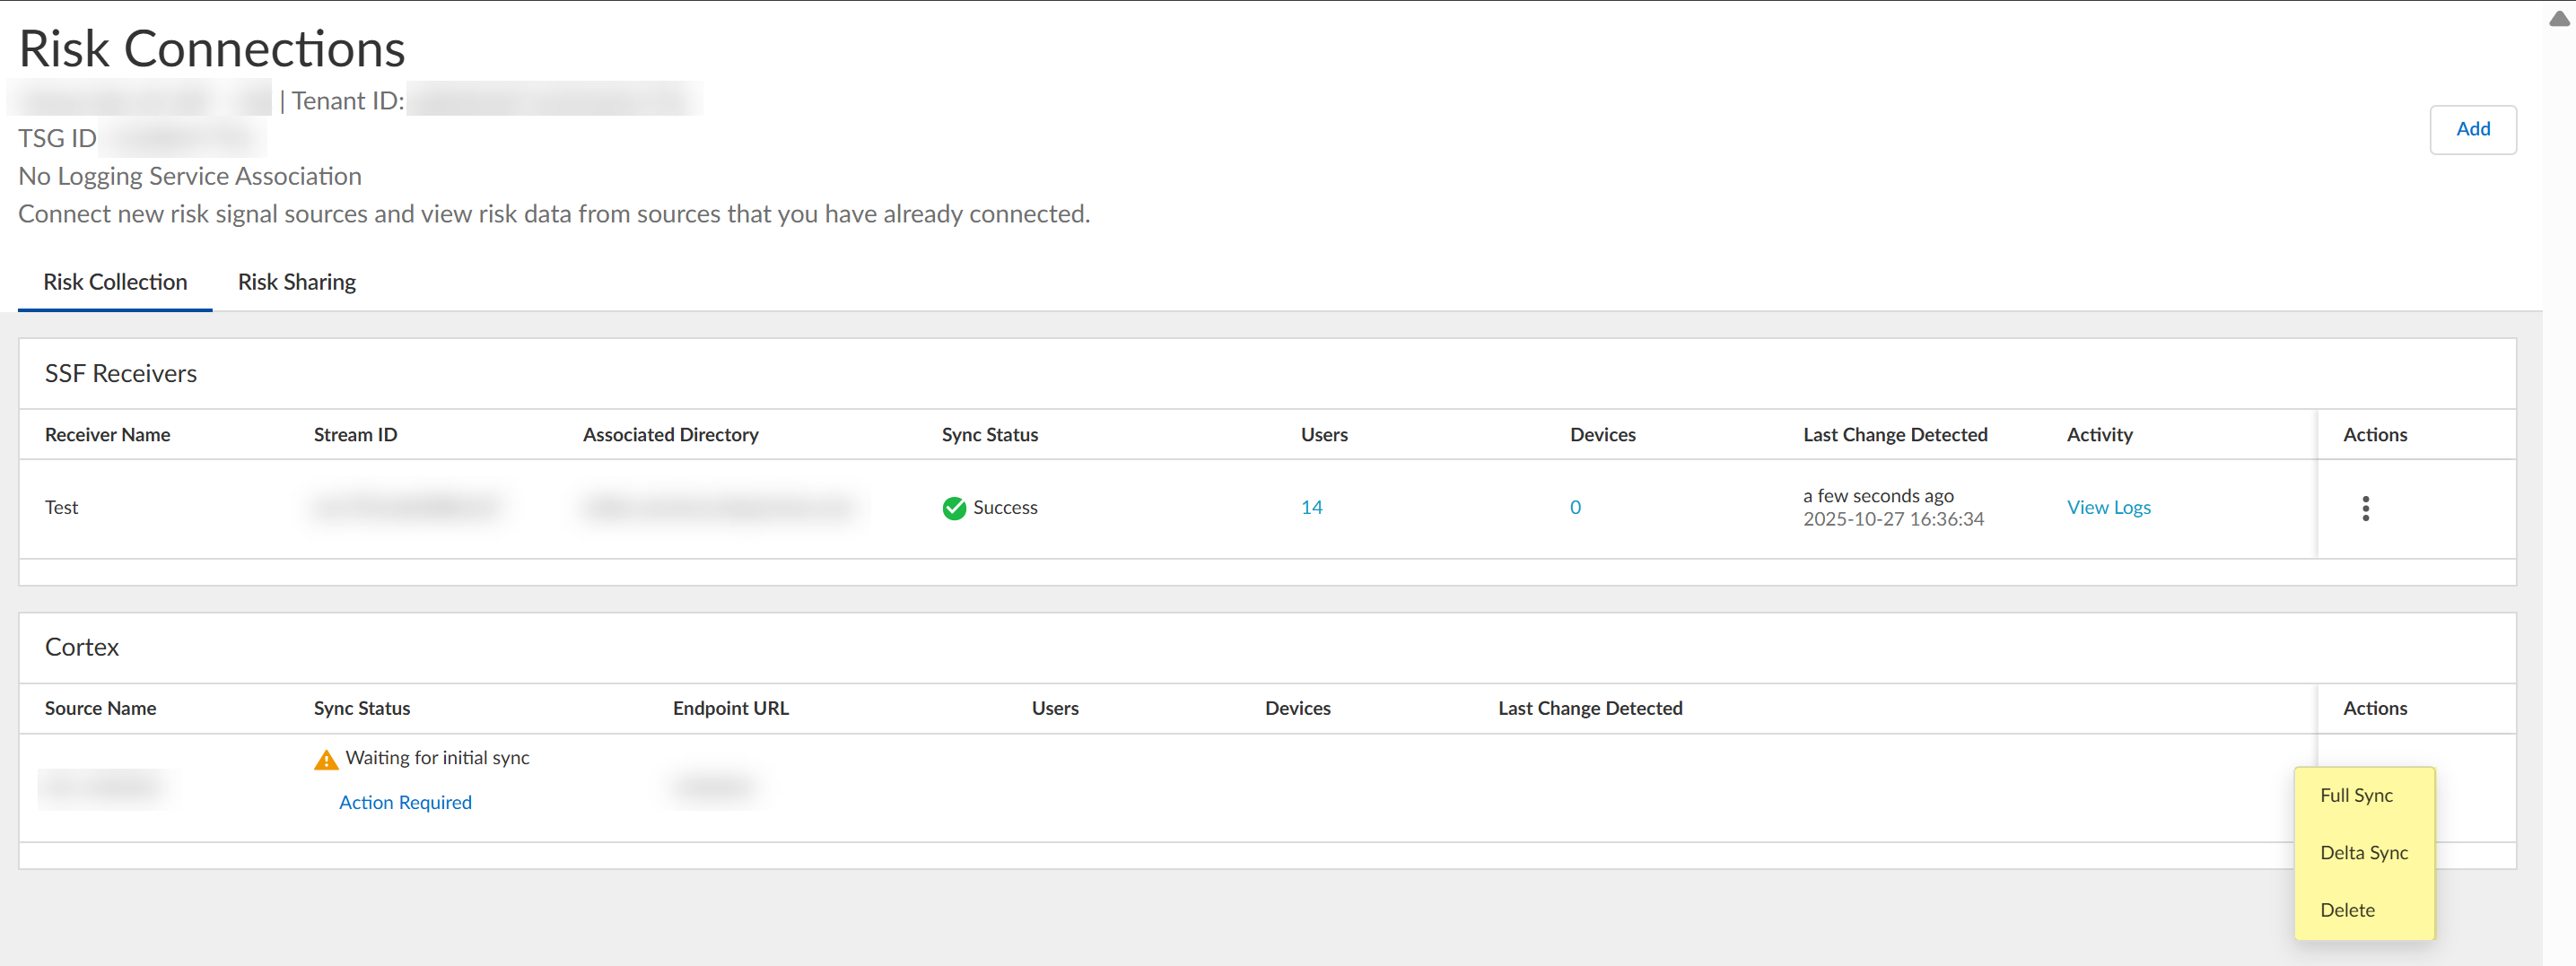Click the Source Name column header in Cortex
2576x966 pixels.
(x=100, y=708)
